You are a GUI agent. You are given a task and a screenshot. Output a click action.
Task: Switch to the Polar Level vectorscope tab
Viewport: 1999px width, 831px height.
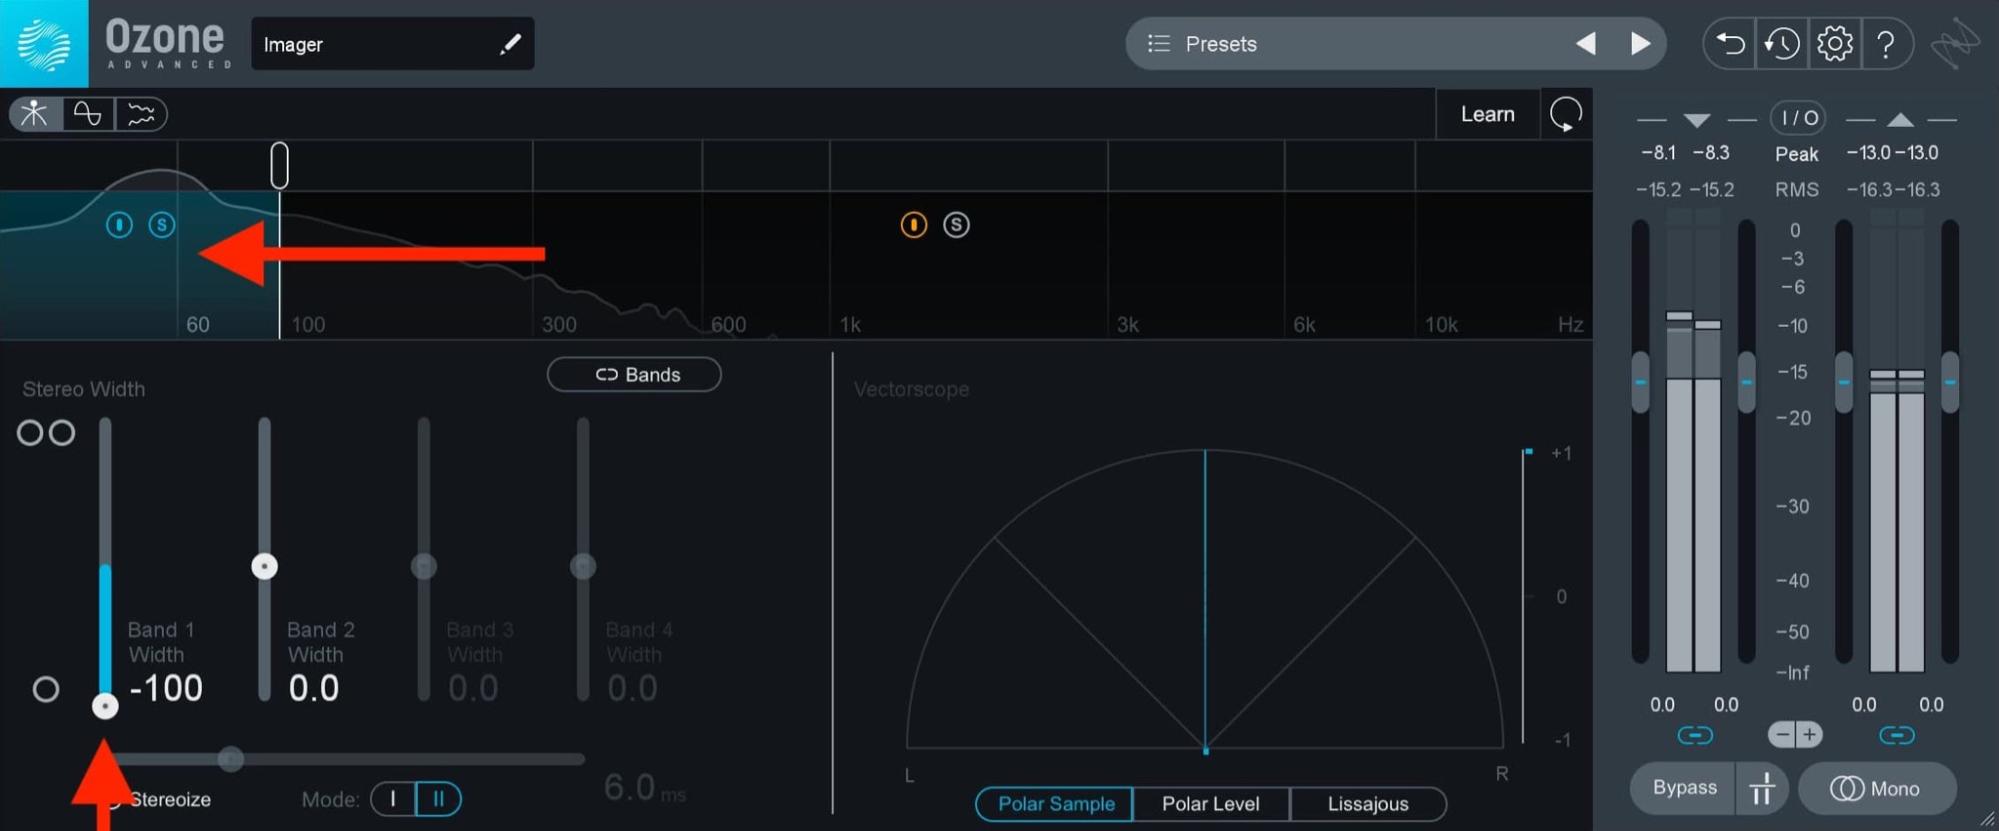(x=1211, y=804)
